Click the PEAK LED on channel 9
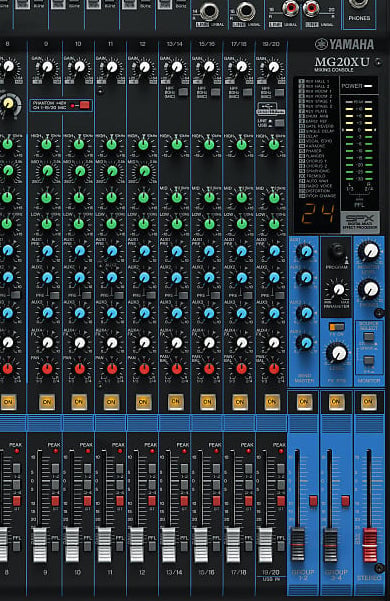 click(56, 451)
